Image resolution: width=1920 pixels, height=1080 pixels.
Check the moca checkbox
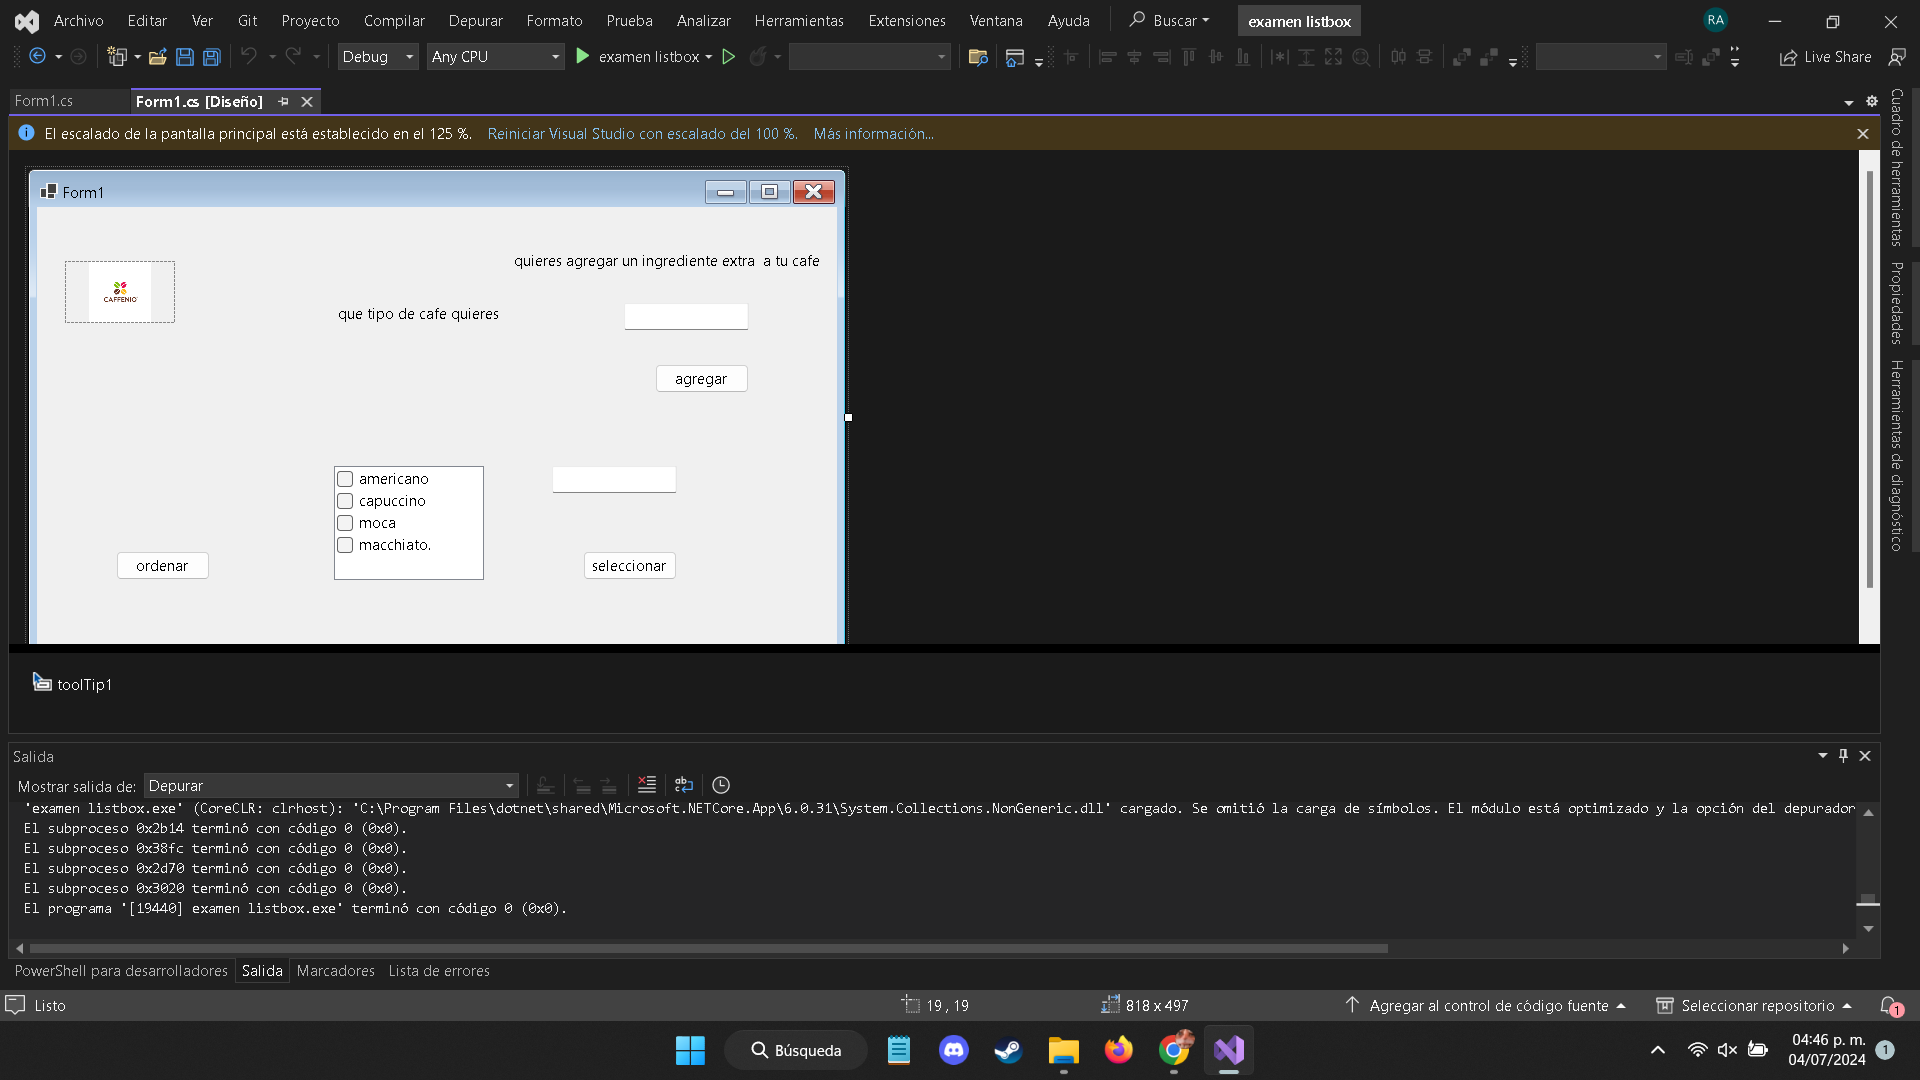pos(345,523)
